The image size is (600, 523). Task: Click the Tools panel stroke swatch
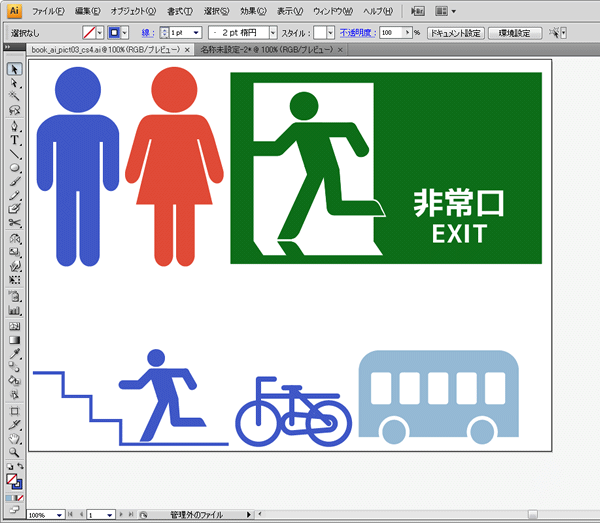17,484
